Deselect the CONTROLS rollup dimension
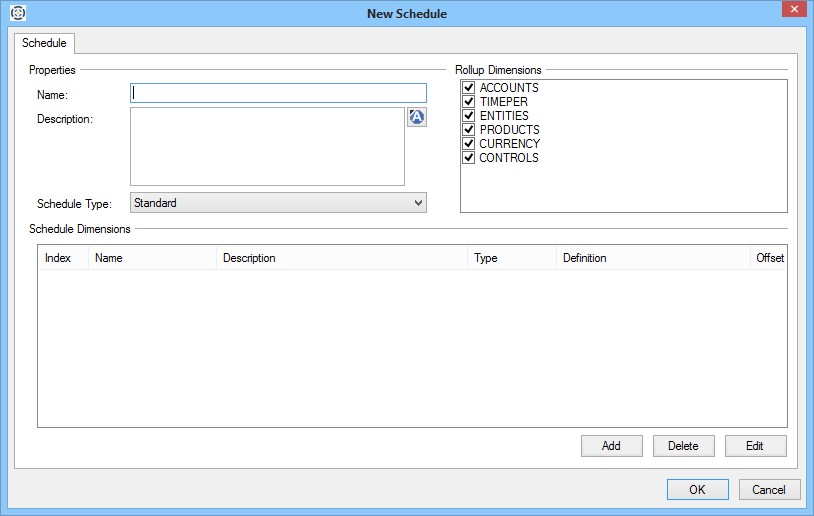Viewport: 814px width, 516px height. tap(468, 158)
